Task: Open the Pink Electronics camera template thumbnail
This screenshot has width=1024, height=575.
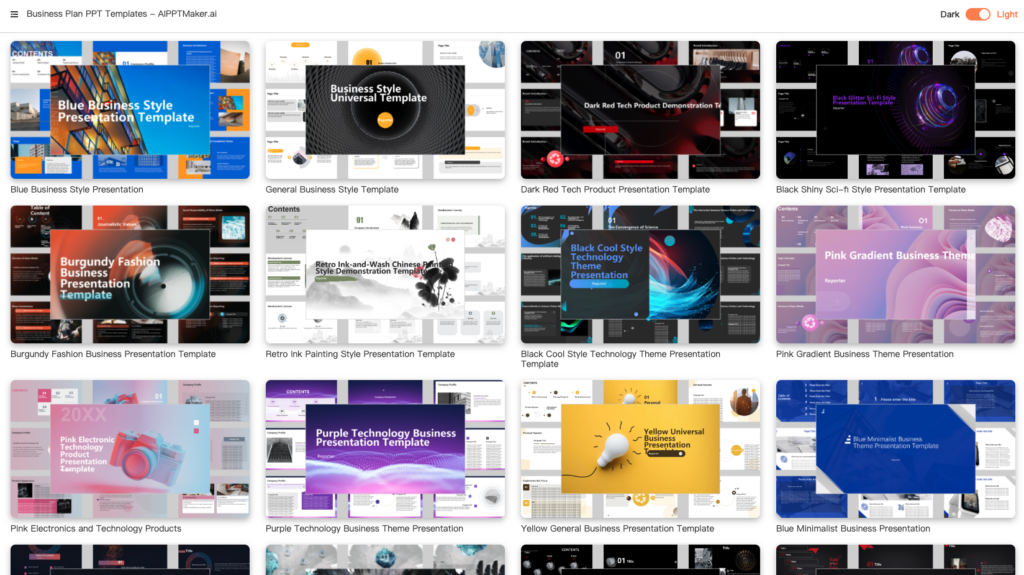Action: click(130, 449)
